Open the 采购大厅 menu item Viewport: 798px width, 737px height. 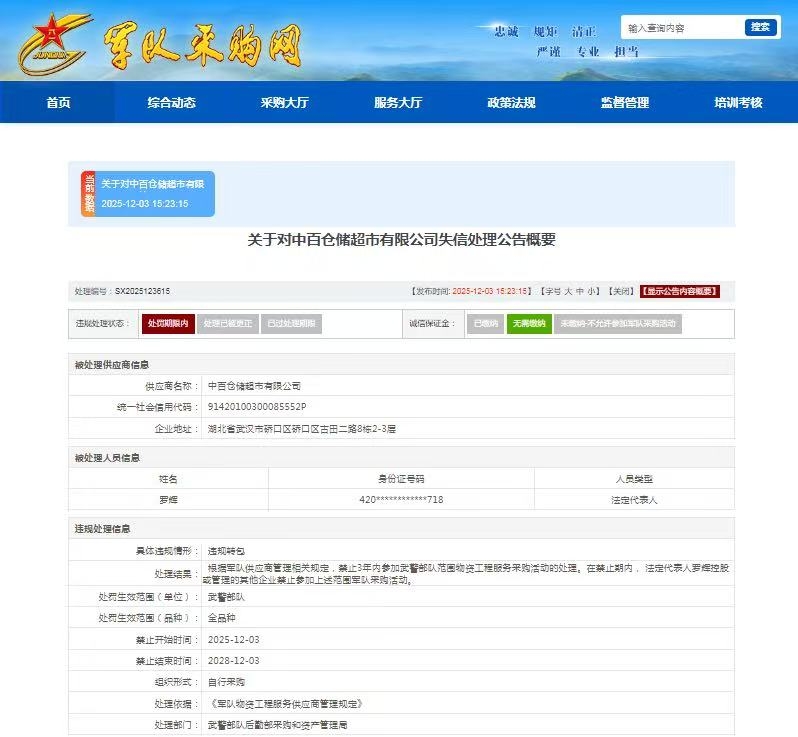(284, 102)
